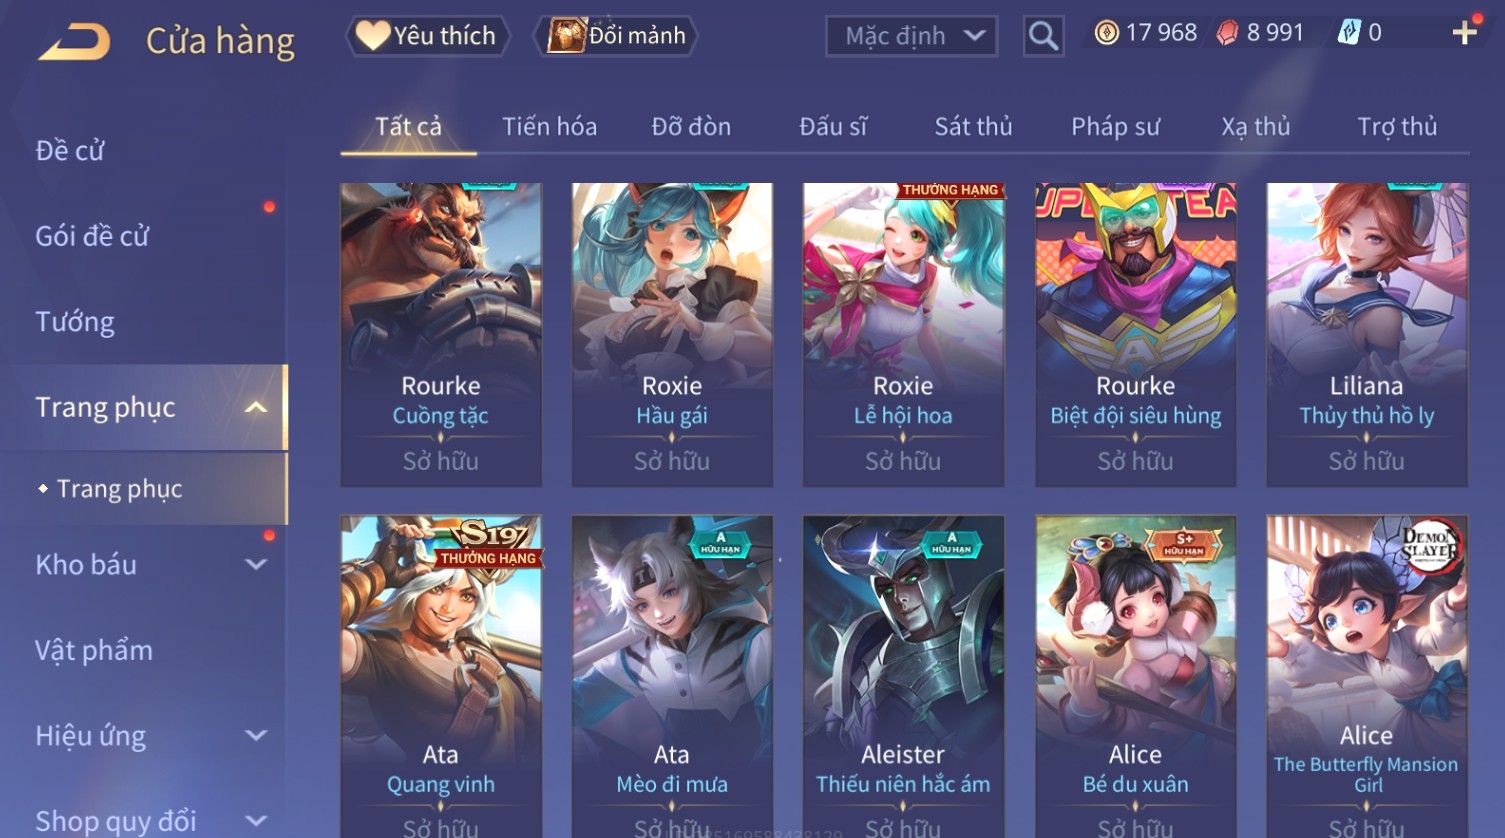Open the search magnifier icon

1043,36
